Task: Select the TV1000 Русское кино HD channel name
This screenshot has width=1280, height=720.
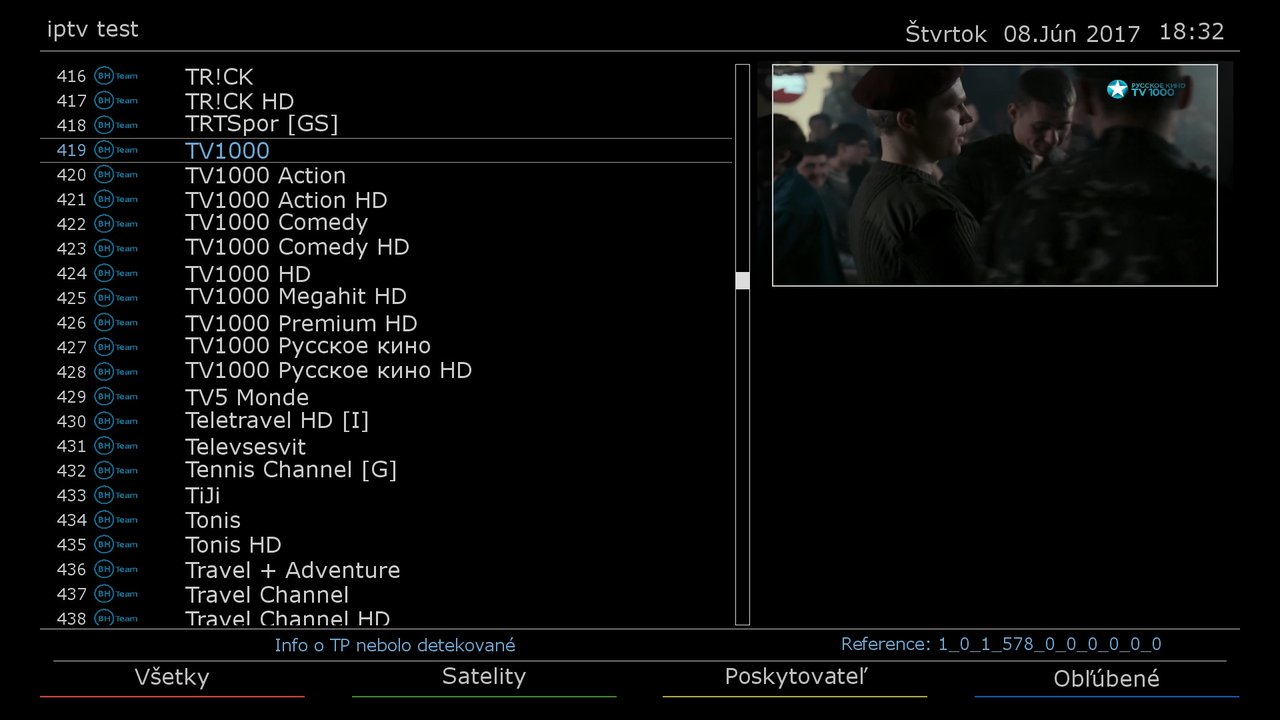Action: coord(329,371)
